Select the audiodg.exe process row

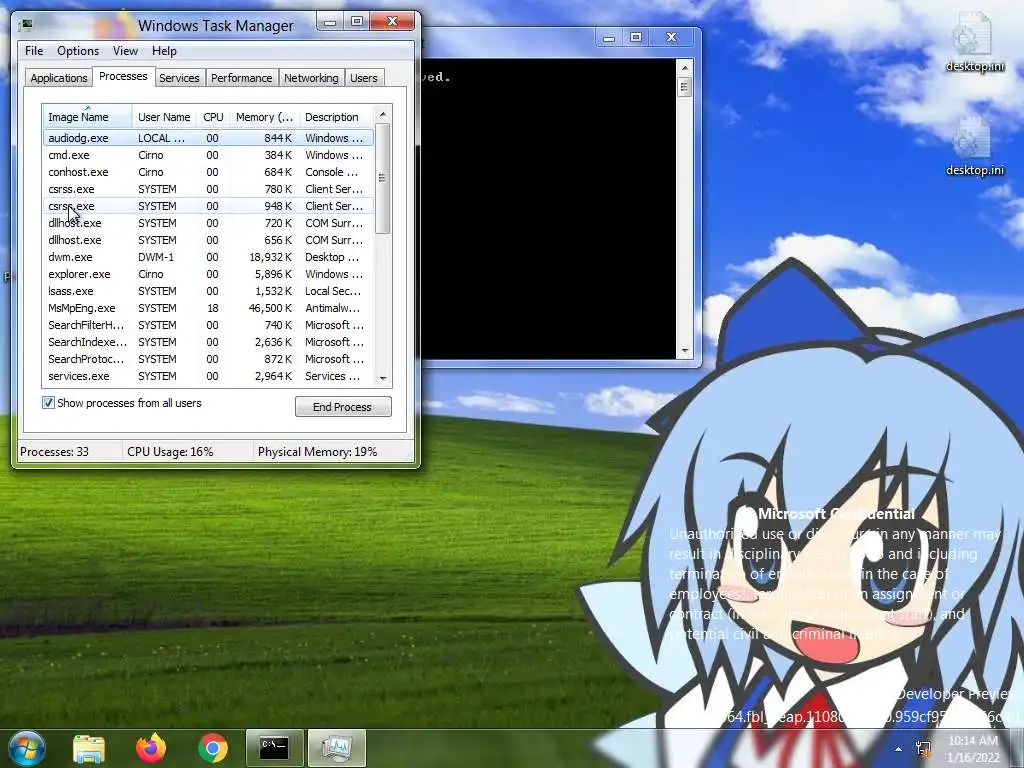click(208, 138)
